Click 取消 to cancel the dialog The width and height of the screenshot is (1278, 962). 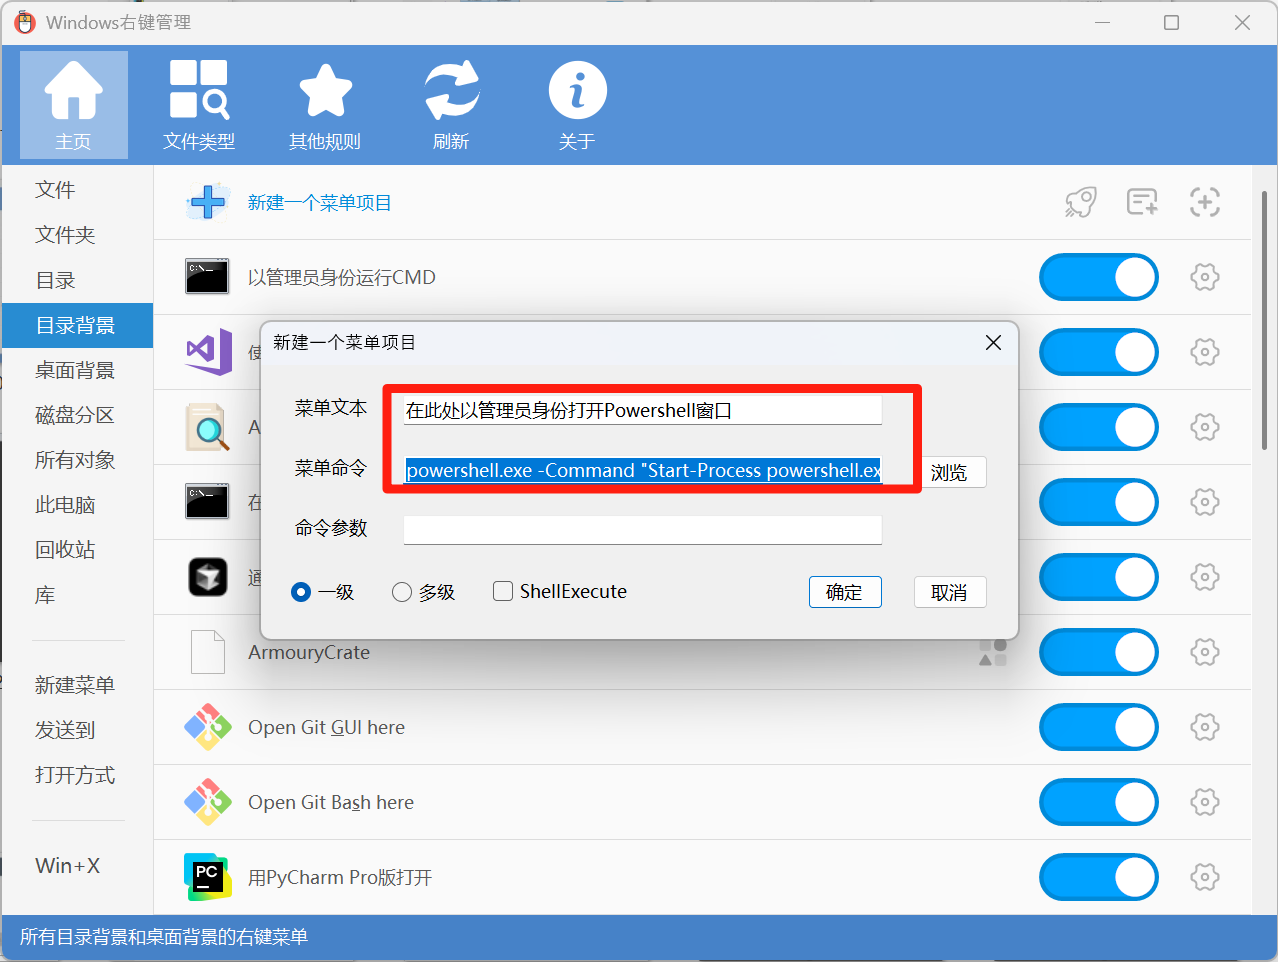(x=950, y=592)
